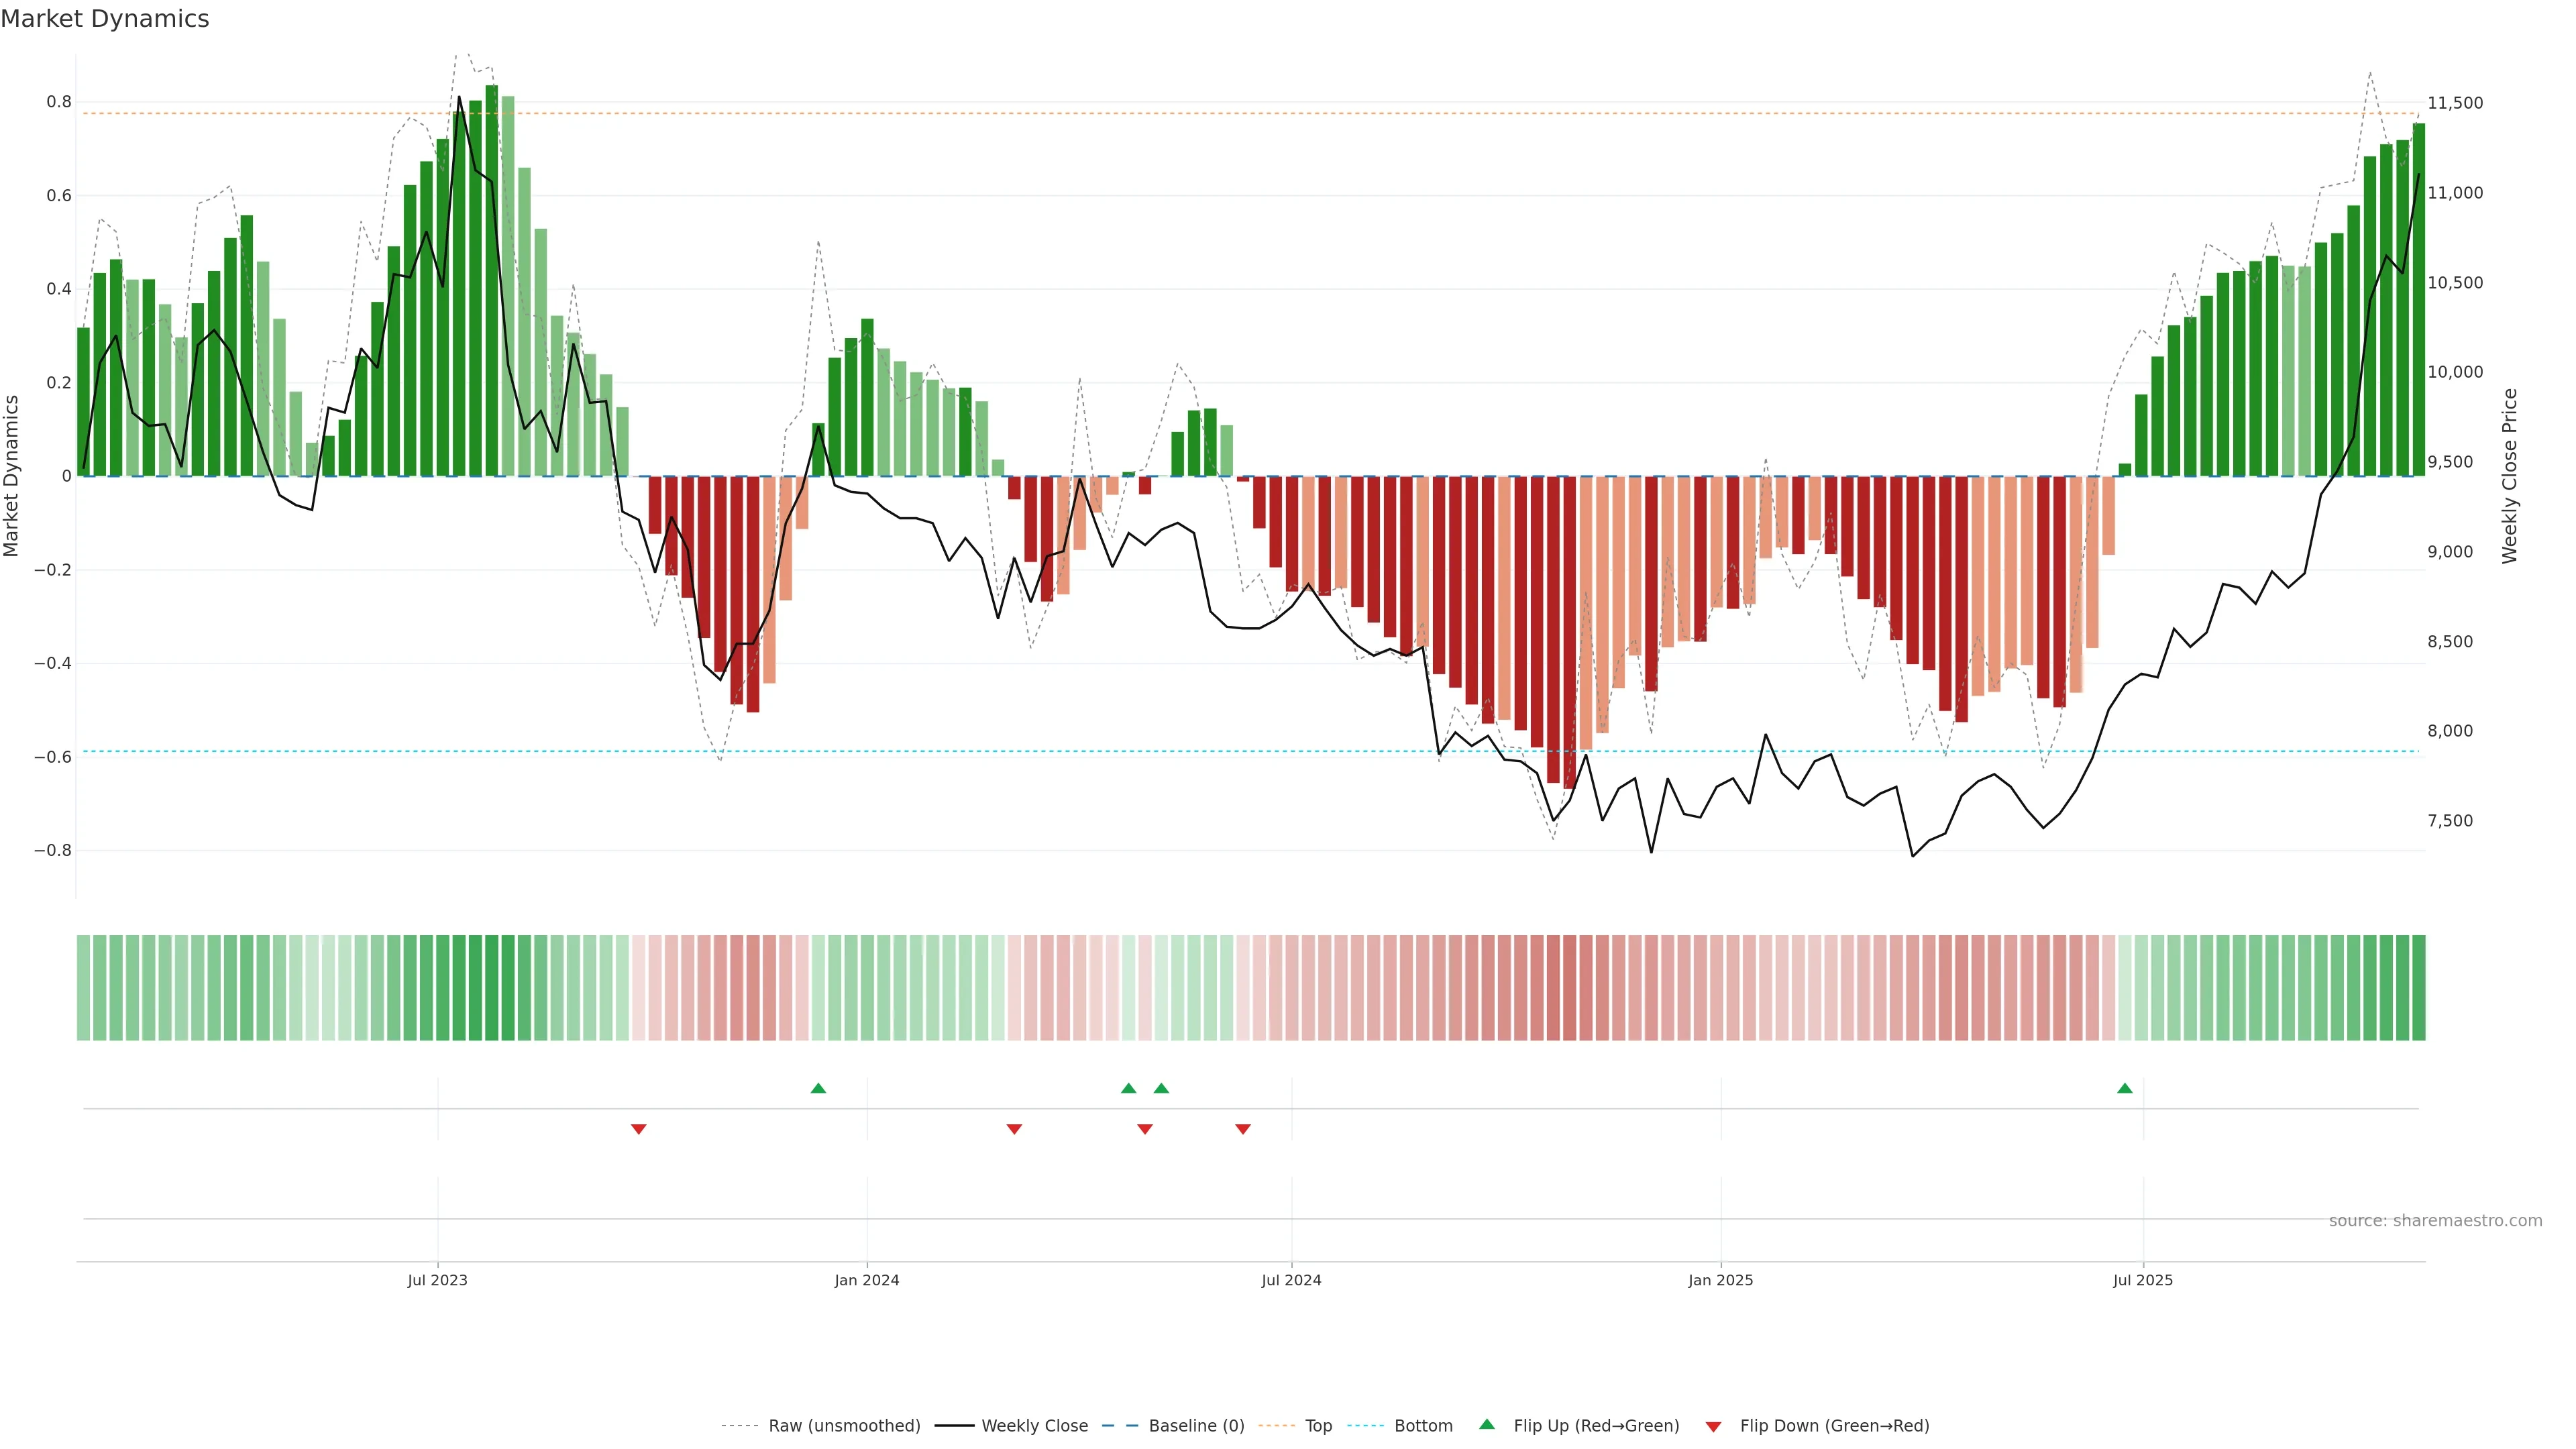Click the Flip Down red triangle legend icon

[x=1713, y=1426]
